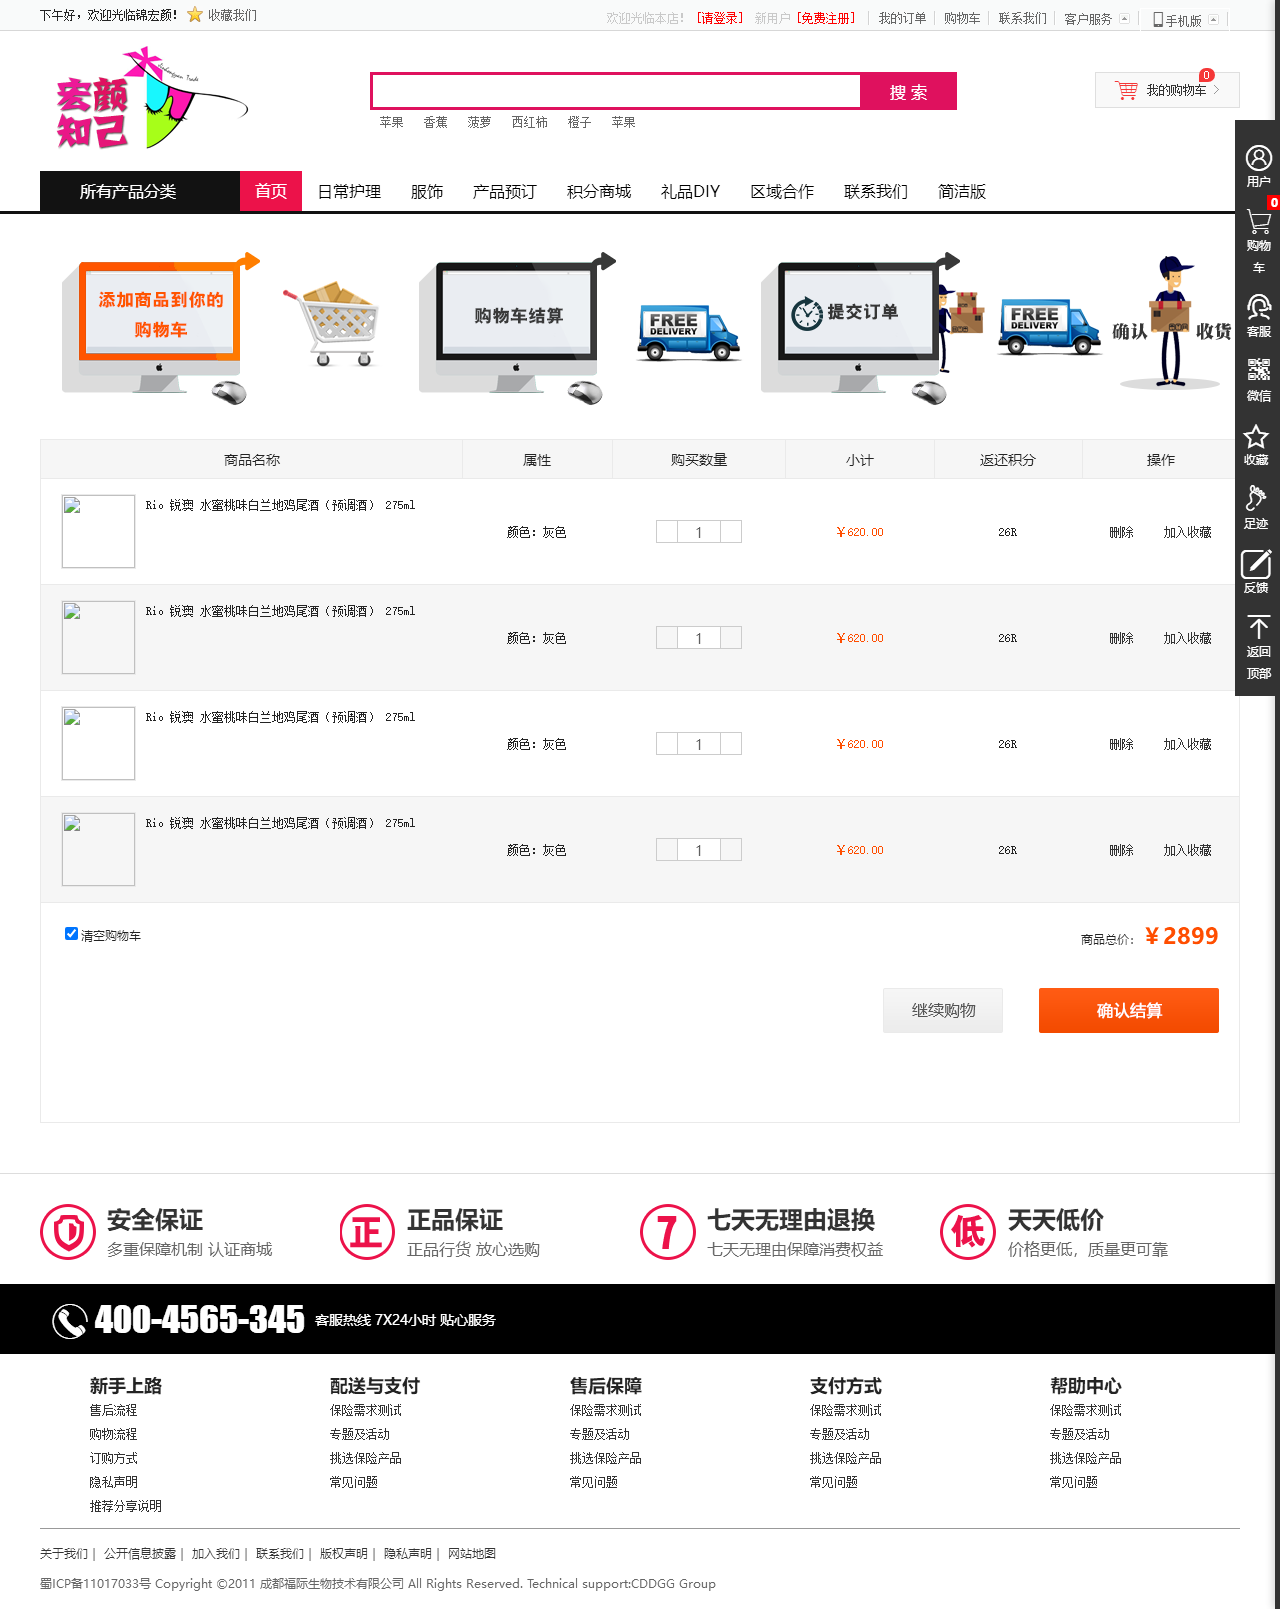Click the 继续购物 button

942,1010
